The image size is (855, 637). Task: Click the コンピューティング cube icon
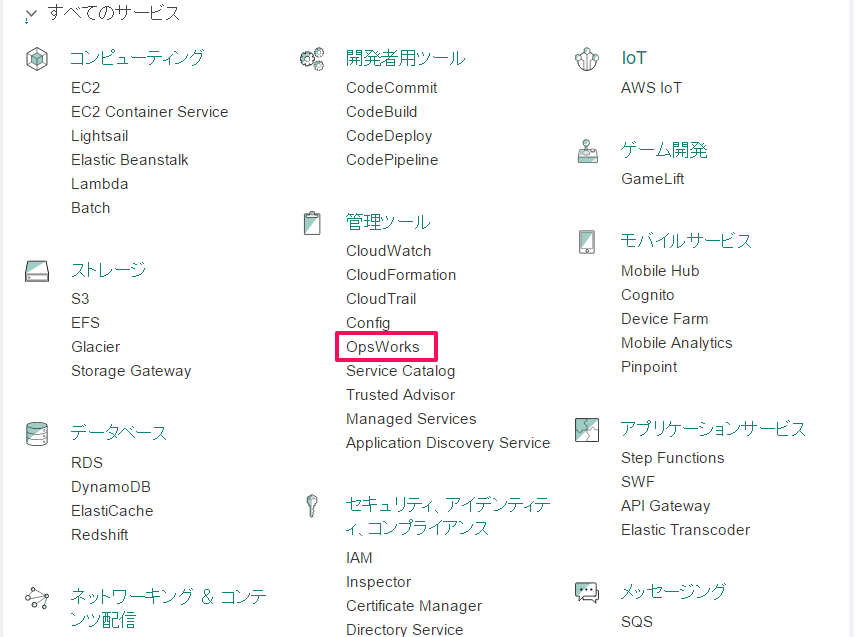tap(37, 58)
